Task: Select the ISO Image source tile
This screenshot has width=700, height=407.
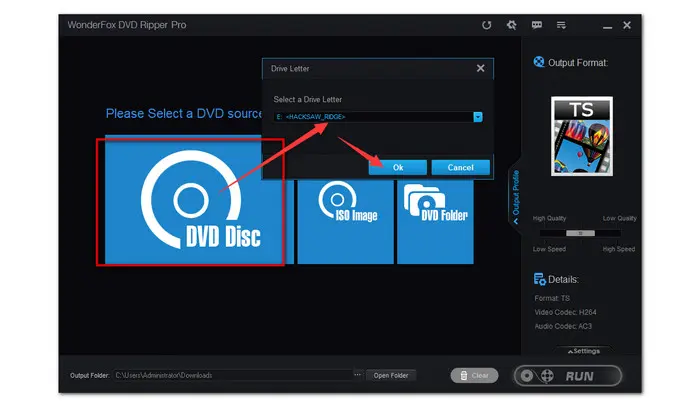Action: click(x=346, y=222)
